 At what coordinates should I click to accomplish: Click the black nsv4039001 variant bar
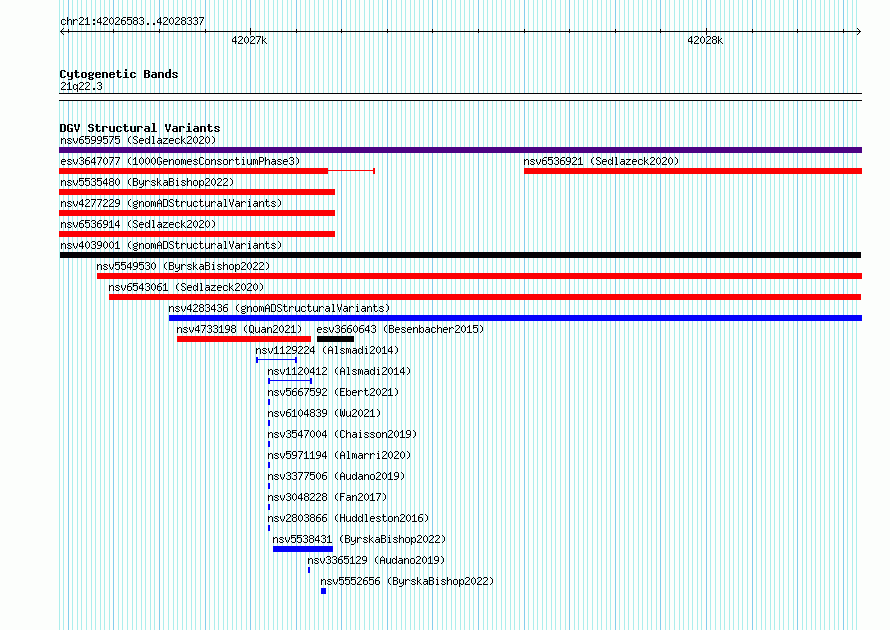tap(460, 255)
